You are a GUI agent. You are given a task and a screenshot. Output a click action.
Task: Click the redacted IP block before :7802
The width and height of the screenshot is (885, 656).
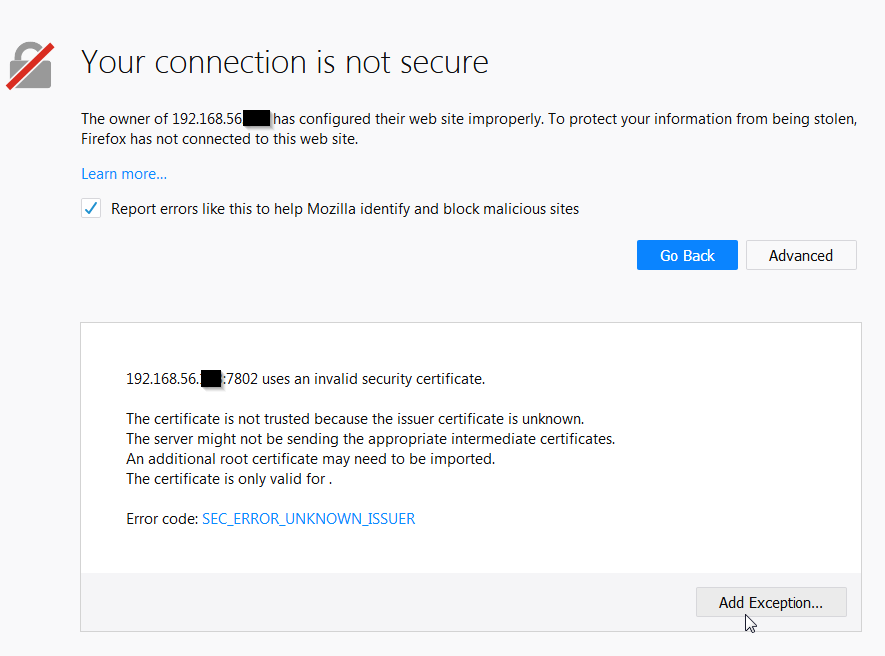(211, 379)
